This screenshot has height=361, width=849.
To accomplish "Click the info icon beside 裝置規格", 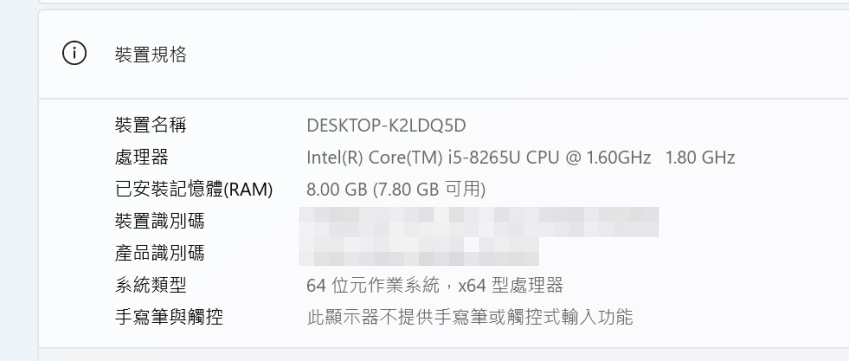I will (x=74, y=54).
